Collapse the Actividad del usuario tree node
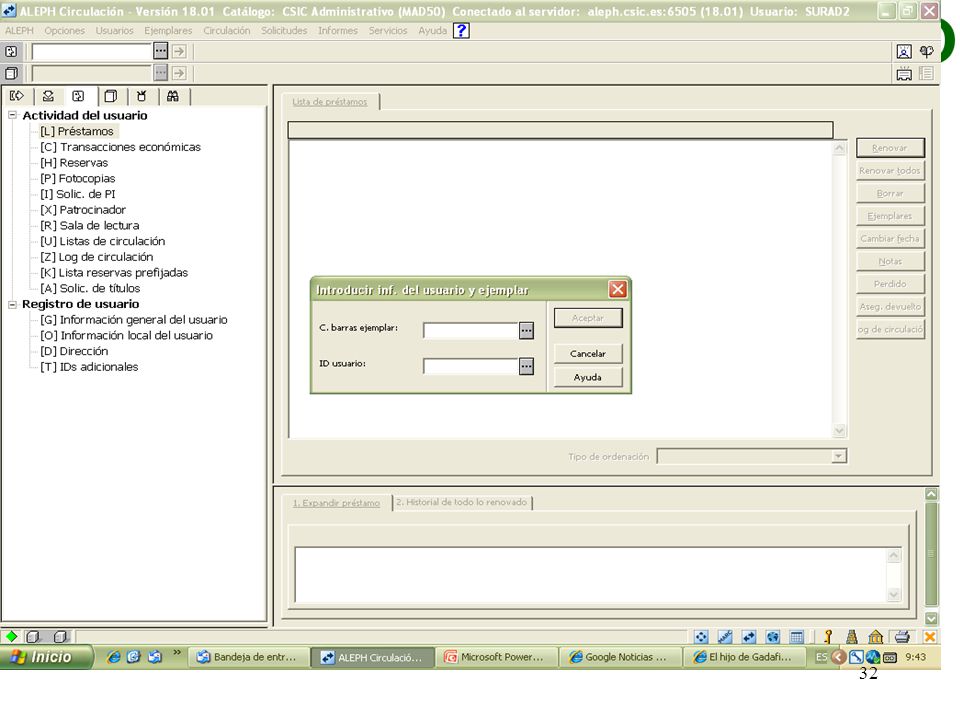This screenshot has height=720, width=960. point(12,115)
